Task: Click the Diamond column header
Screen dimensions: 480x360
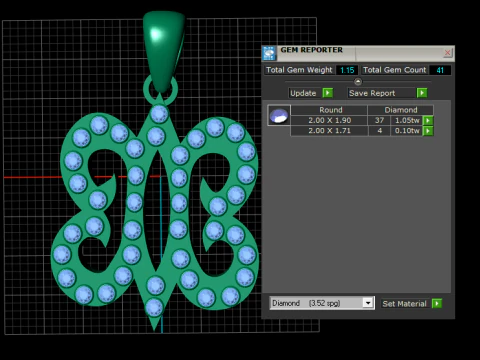Action: (x=401, y=110)
